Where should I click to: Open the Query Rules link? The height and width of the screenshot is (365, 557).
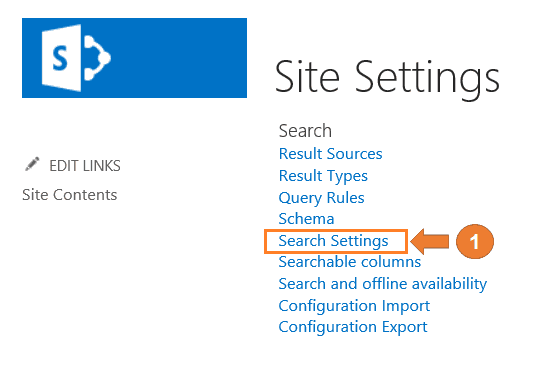pos(321,198)
